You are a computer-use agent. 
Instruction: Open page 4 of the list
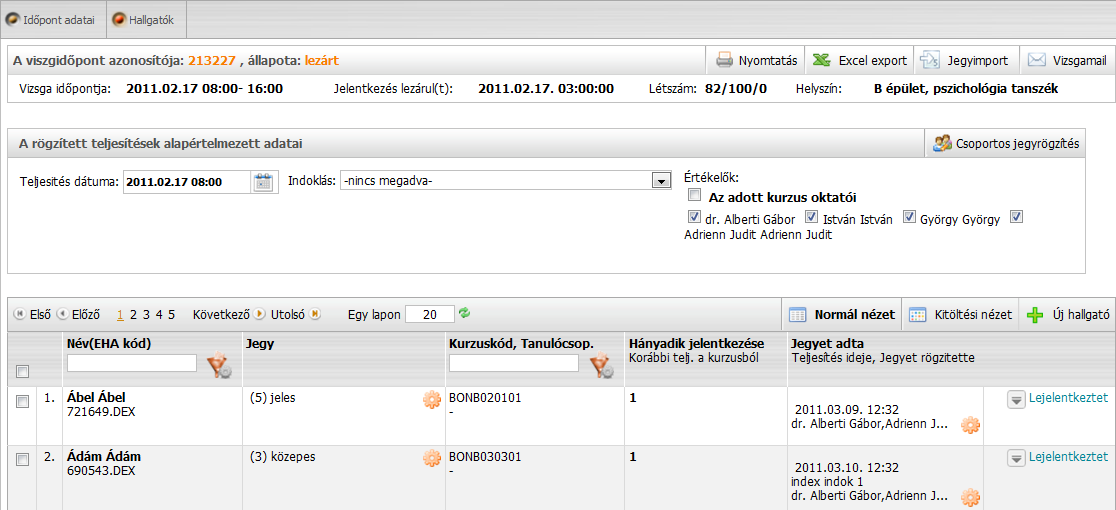[x=159, y=314]
